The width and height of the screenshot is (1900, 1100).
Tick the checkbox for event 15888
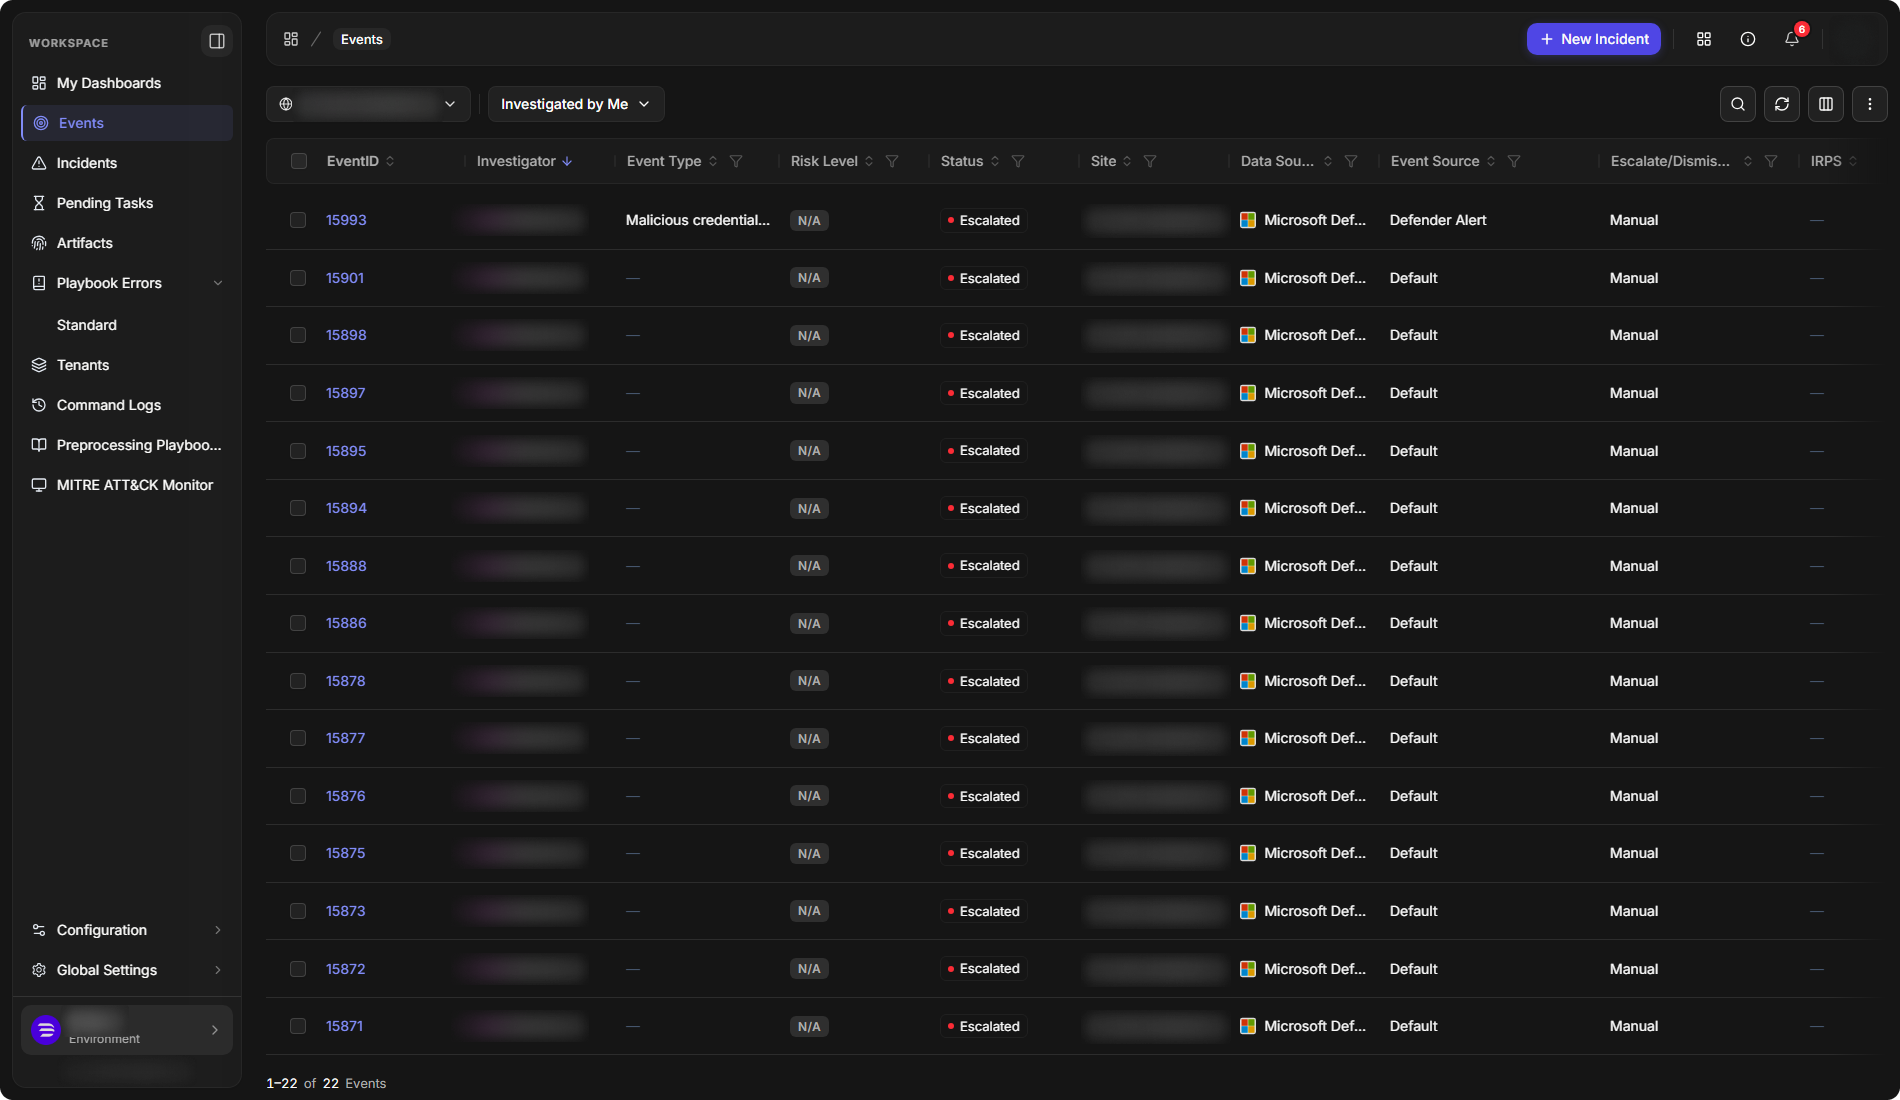298,566
